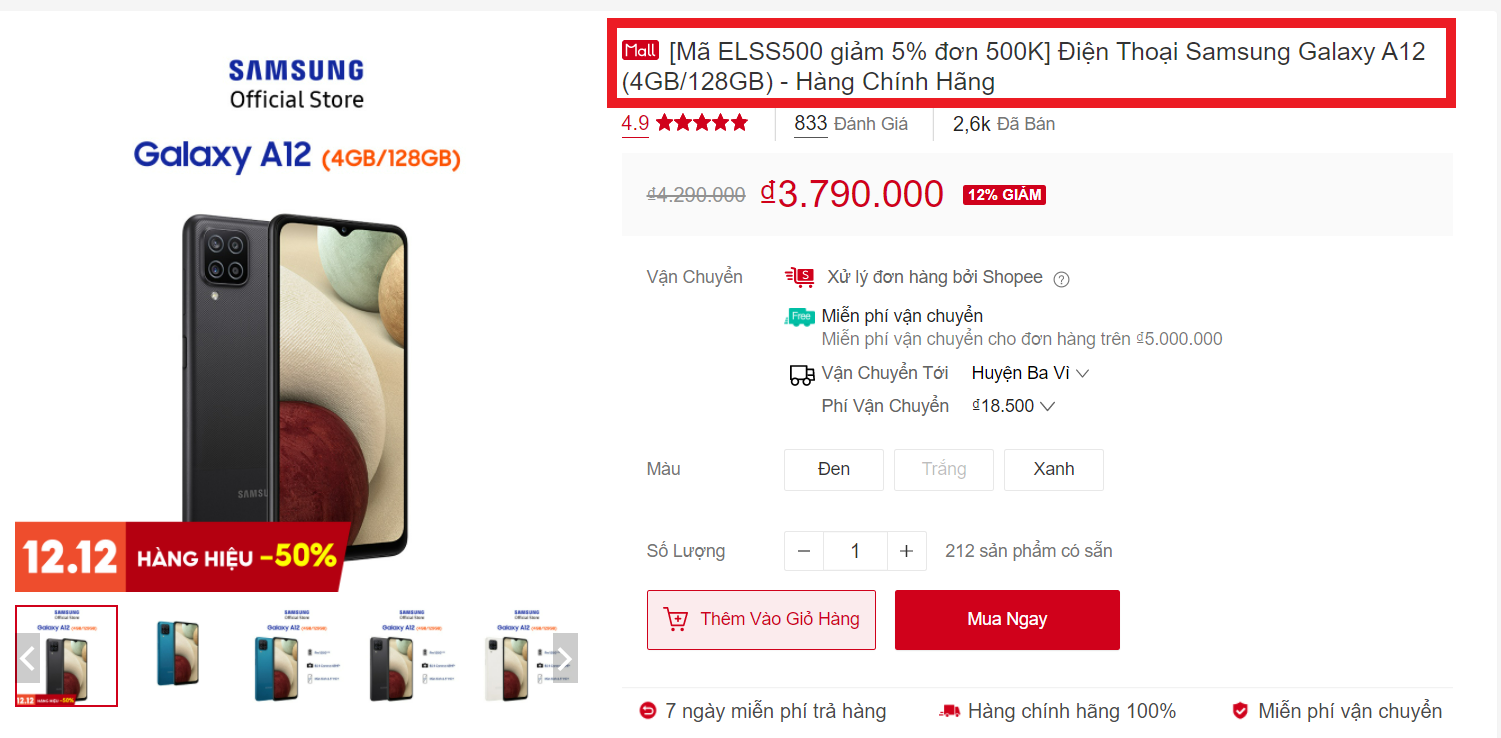The width and height of the screenshot is (1501, 738).
Task: Select the Trắng color option
Action: tap(944, 470)
